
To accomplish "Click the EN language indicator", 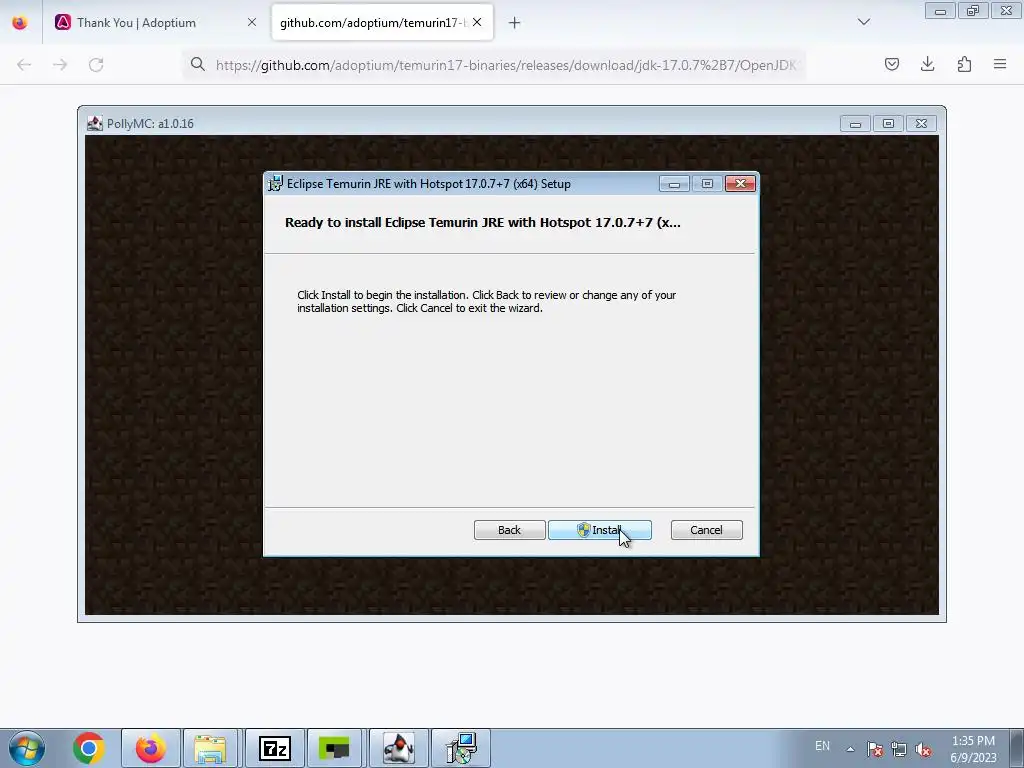I will [x=822, y=746].
